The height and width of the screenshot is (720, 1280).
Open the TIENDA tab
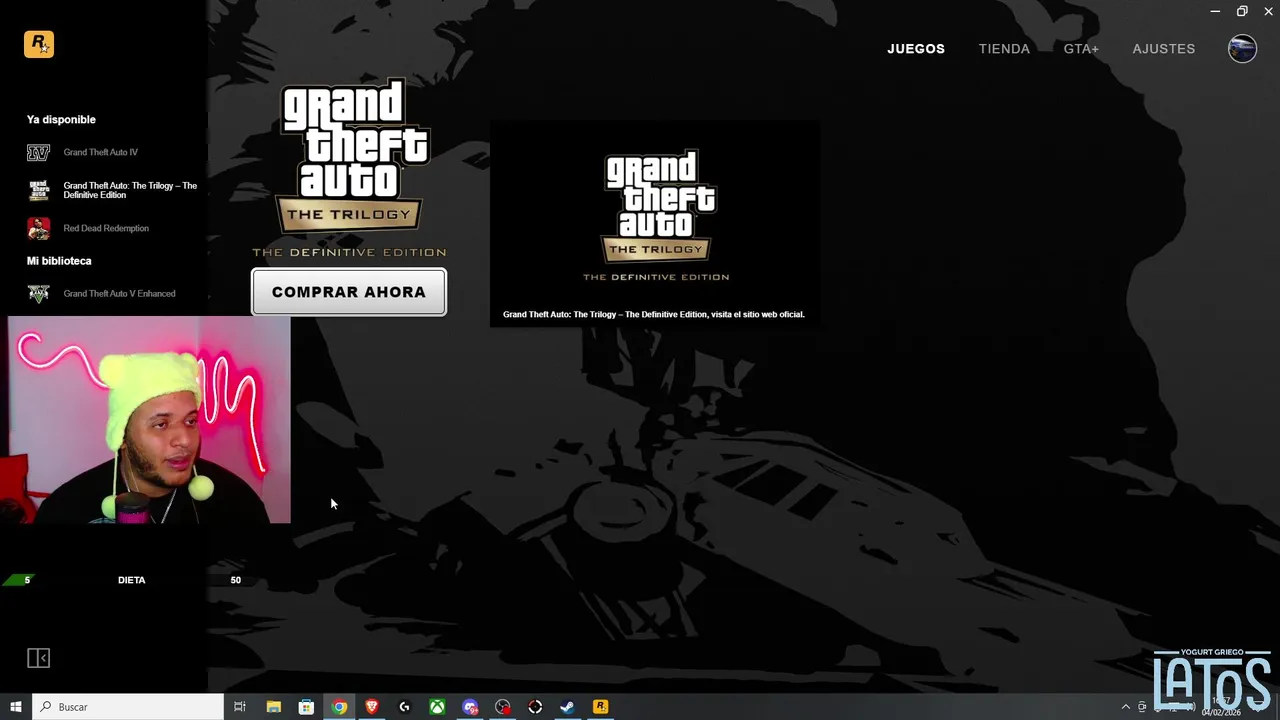click(1004, 49)
